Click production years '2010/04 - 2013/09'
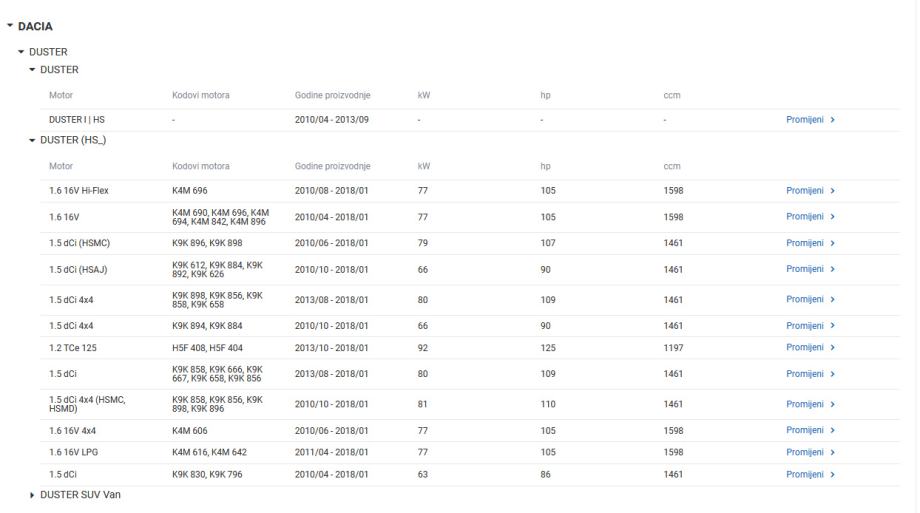920x513 pixels. point(332,120)
